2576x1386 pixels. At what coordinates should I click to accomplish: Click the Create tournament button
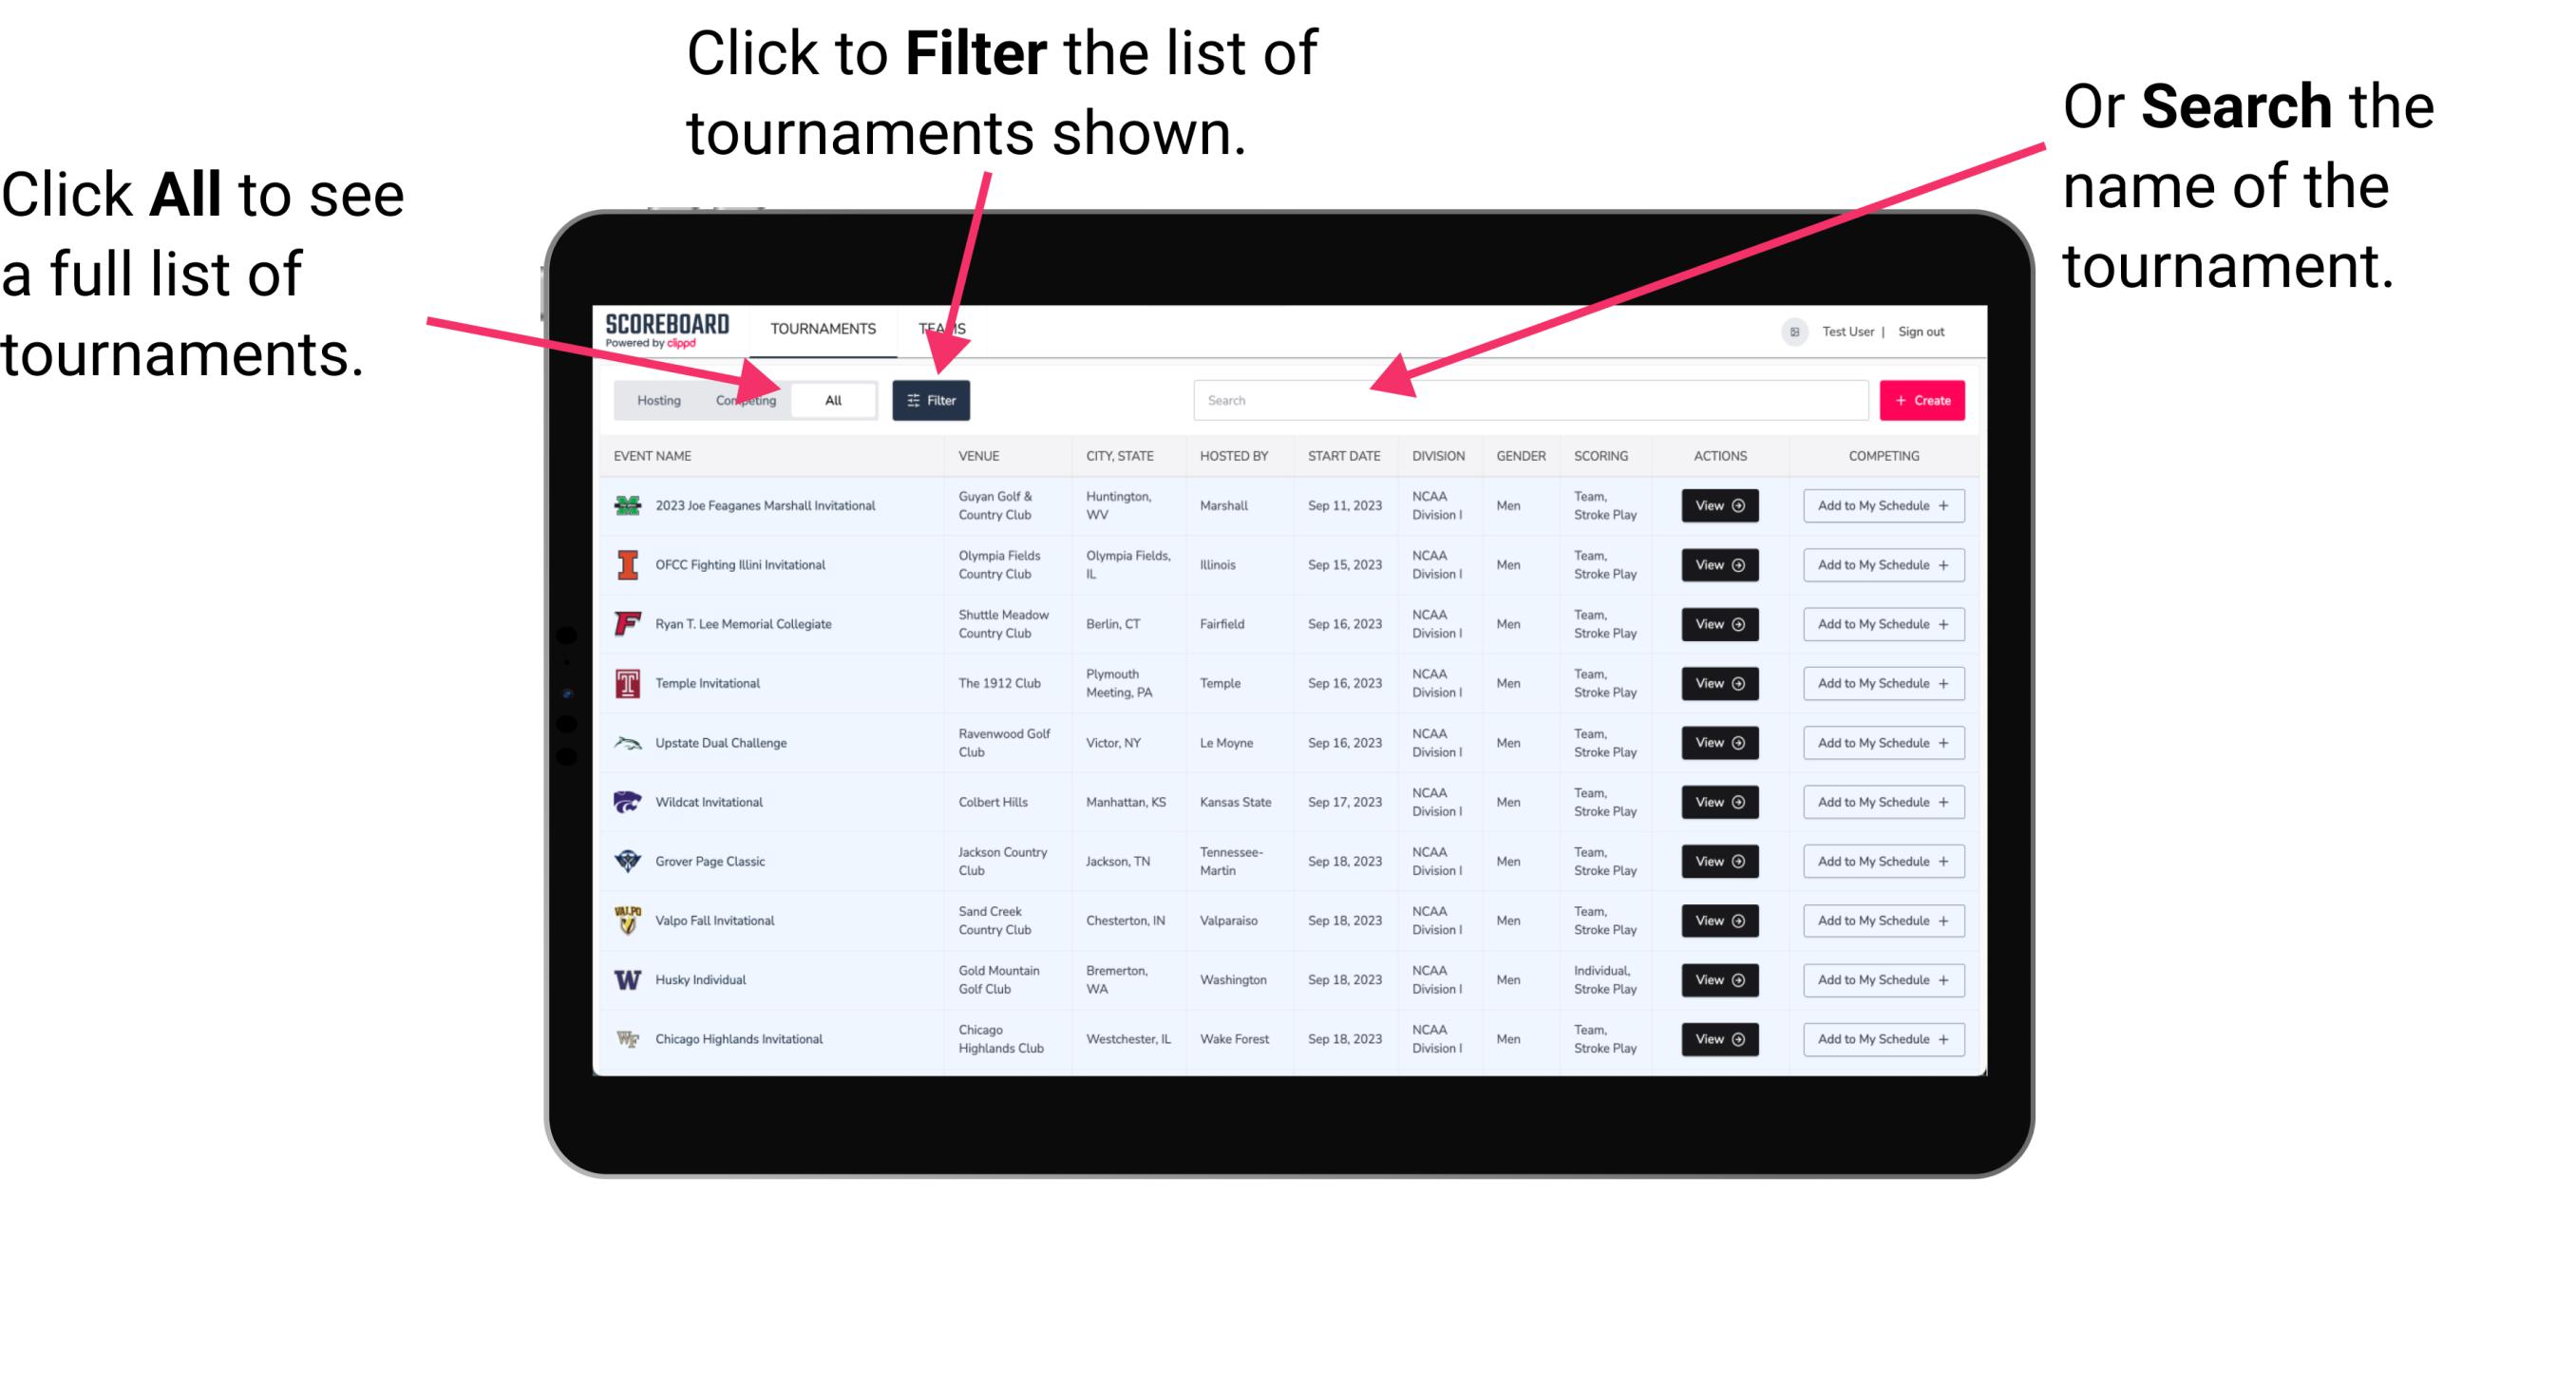coord(1923,399)
